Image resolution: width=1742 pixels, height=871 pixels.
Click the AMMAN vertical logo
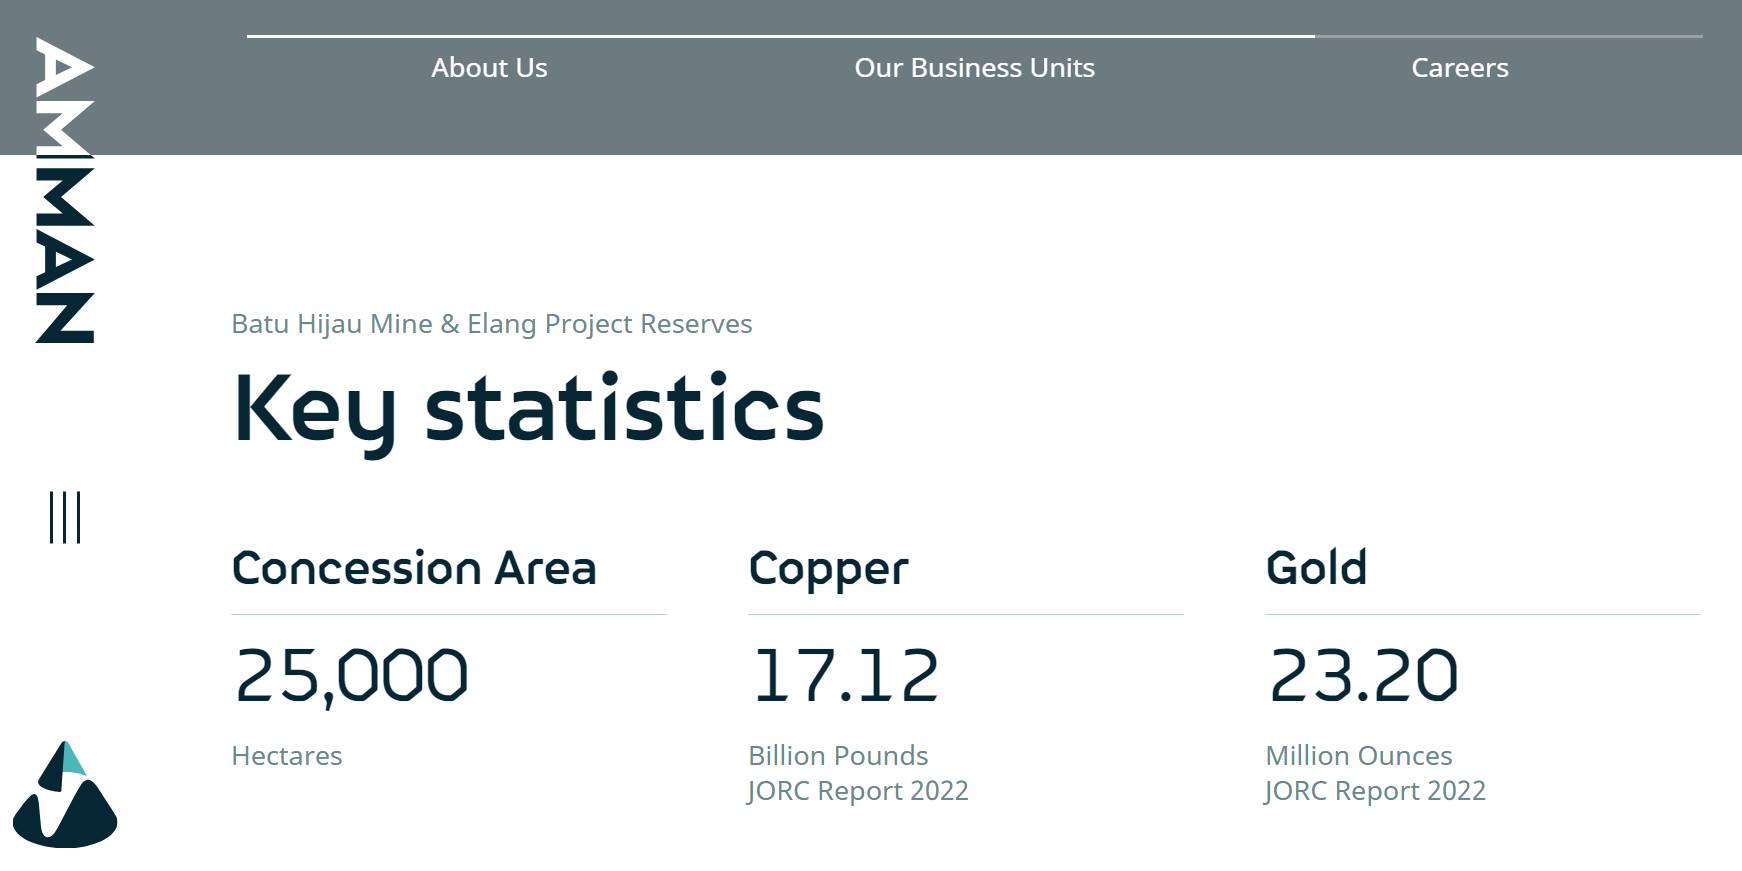click(x=65, y=190)
